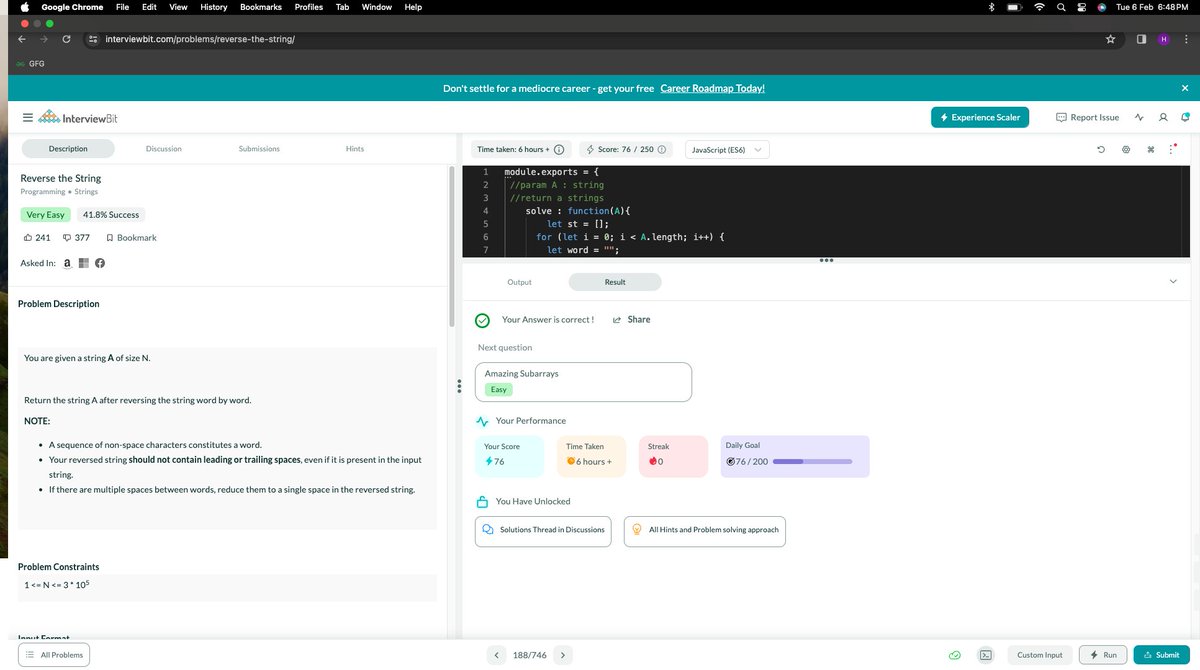Collapse the result panel chevron

click(x=1173, y=282)
